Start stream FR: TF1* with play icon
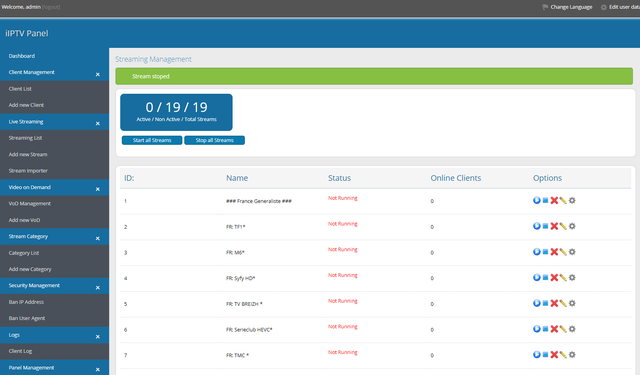640x375 pixels. pyautogui.click(x=536, y=226)
